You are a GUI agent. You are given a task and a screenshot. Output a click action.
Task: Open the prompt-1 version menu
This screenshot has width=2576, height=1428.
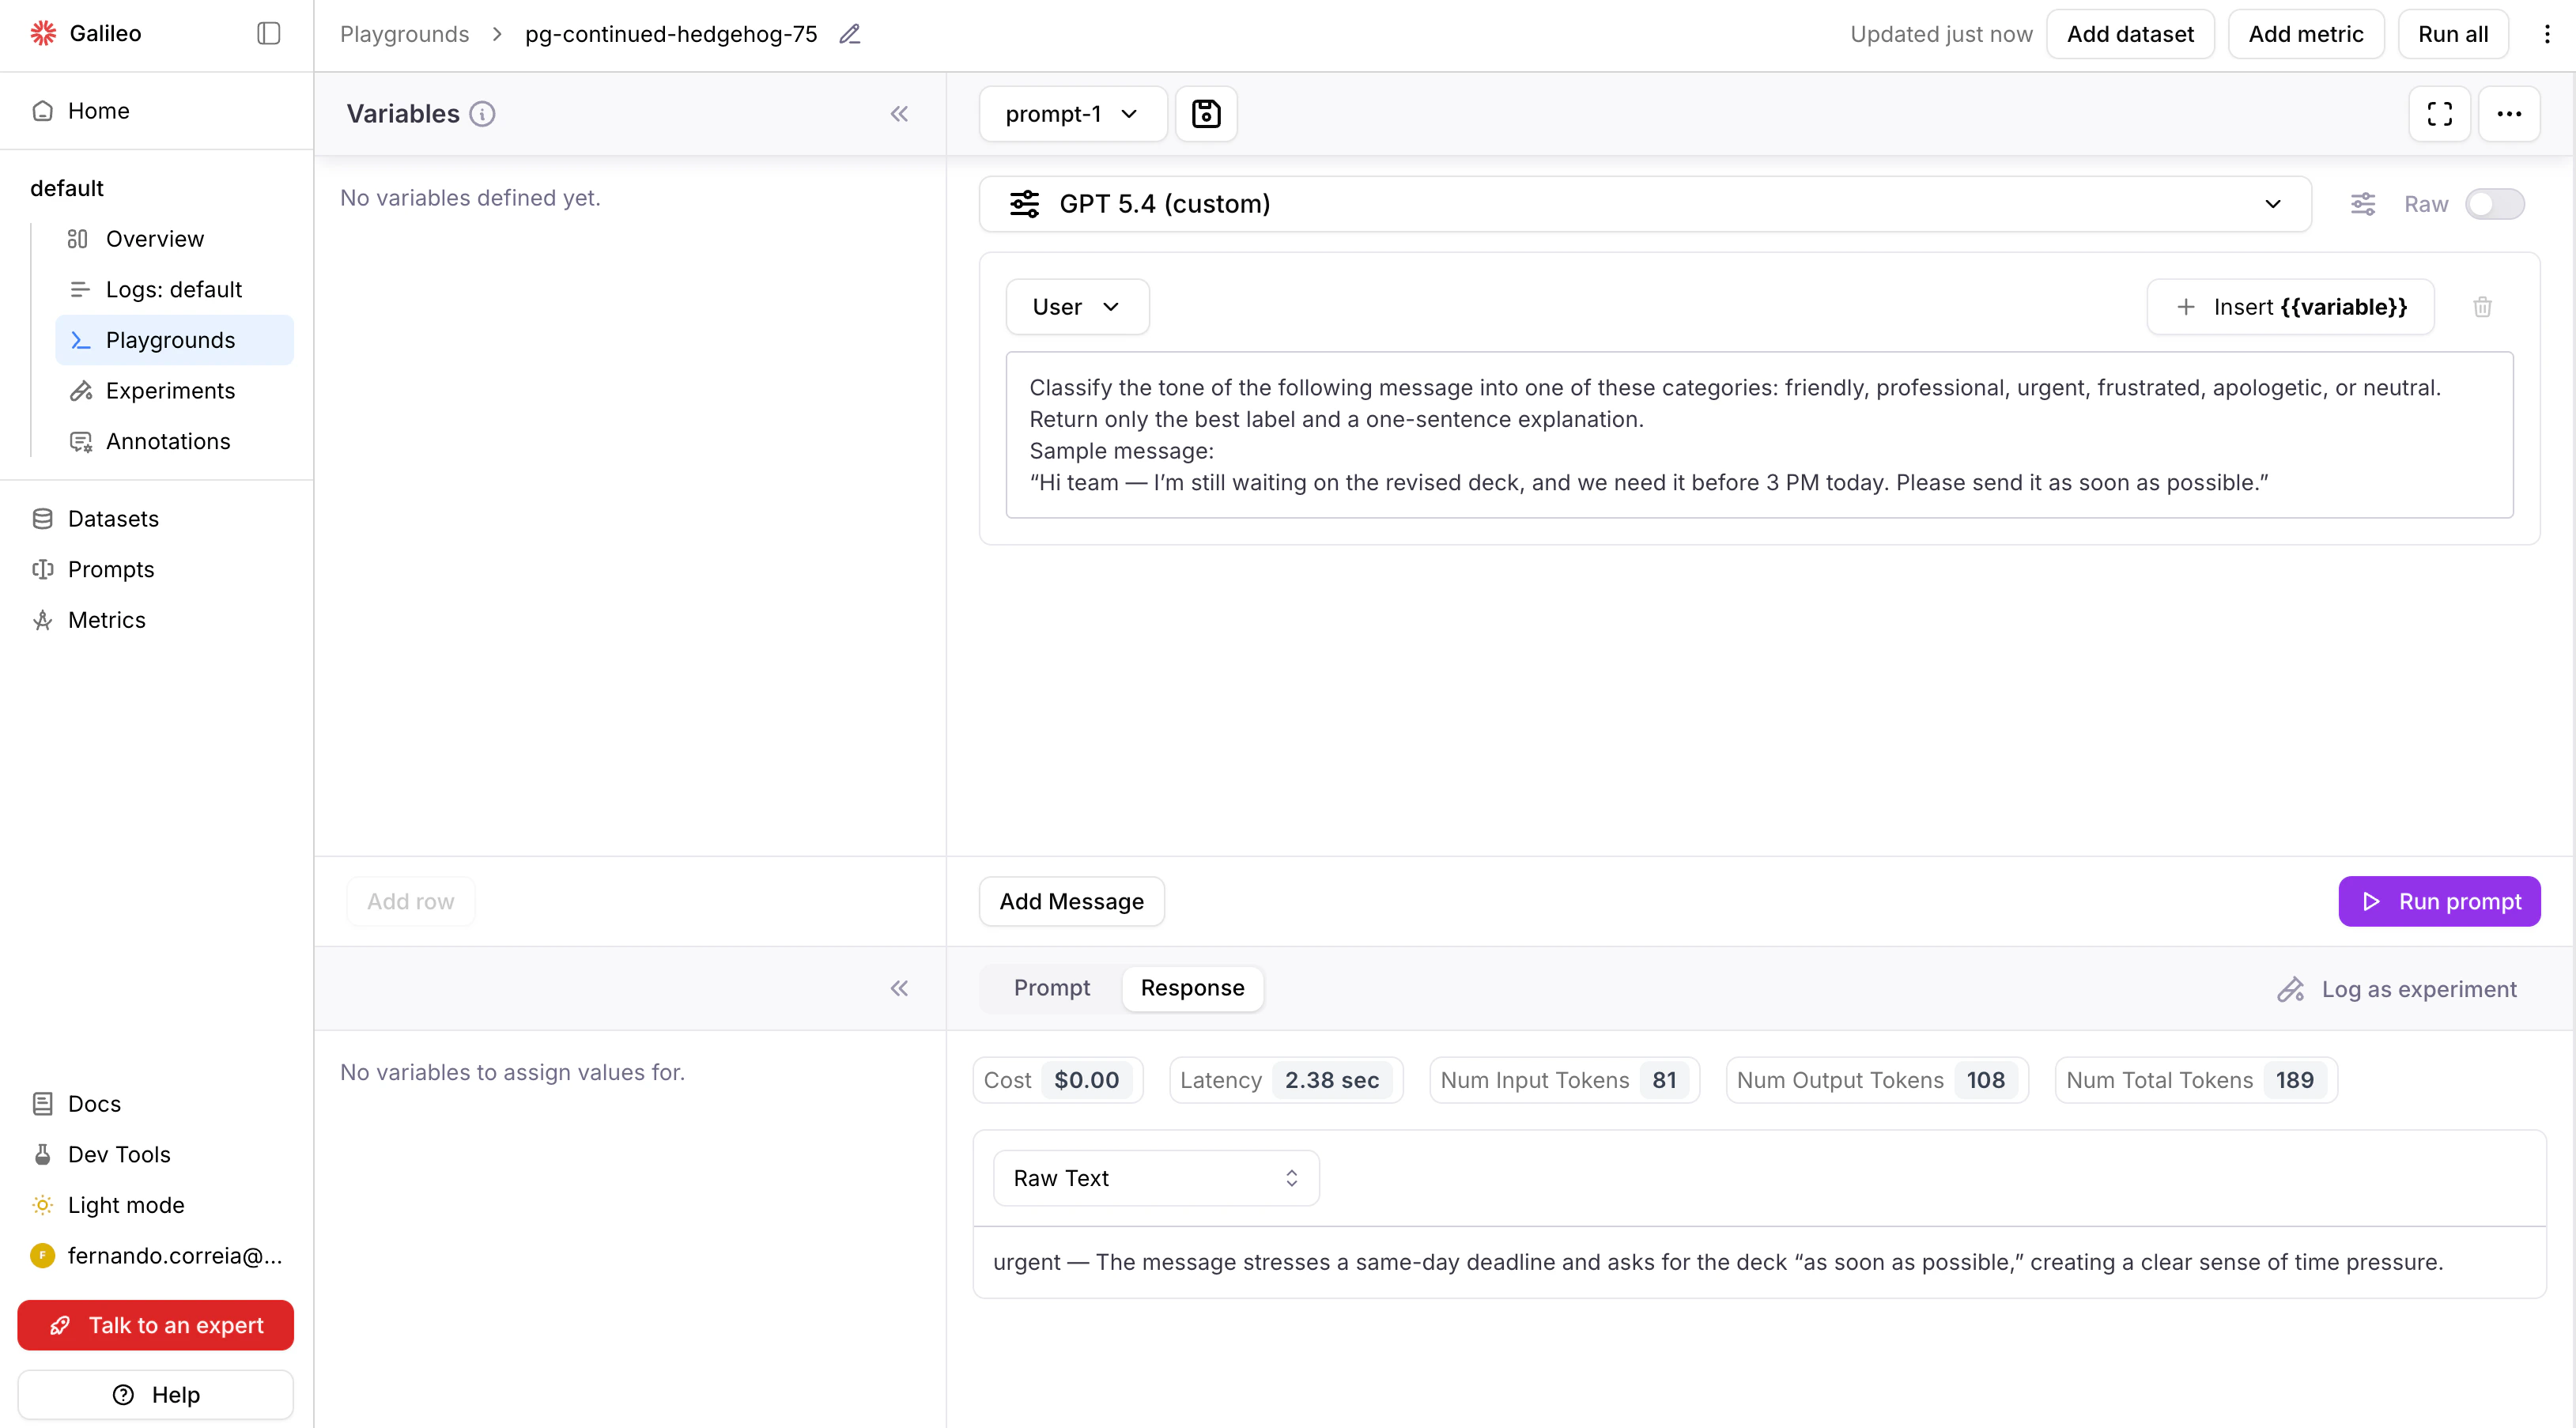[x=1071, y=113]
